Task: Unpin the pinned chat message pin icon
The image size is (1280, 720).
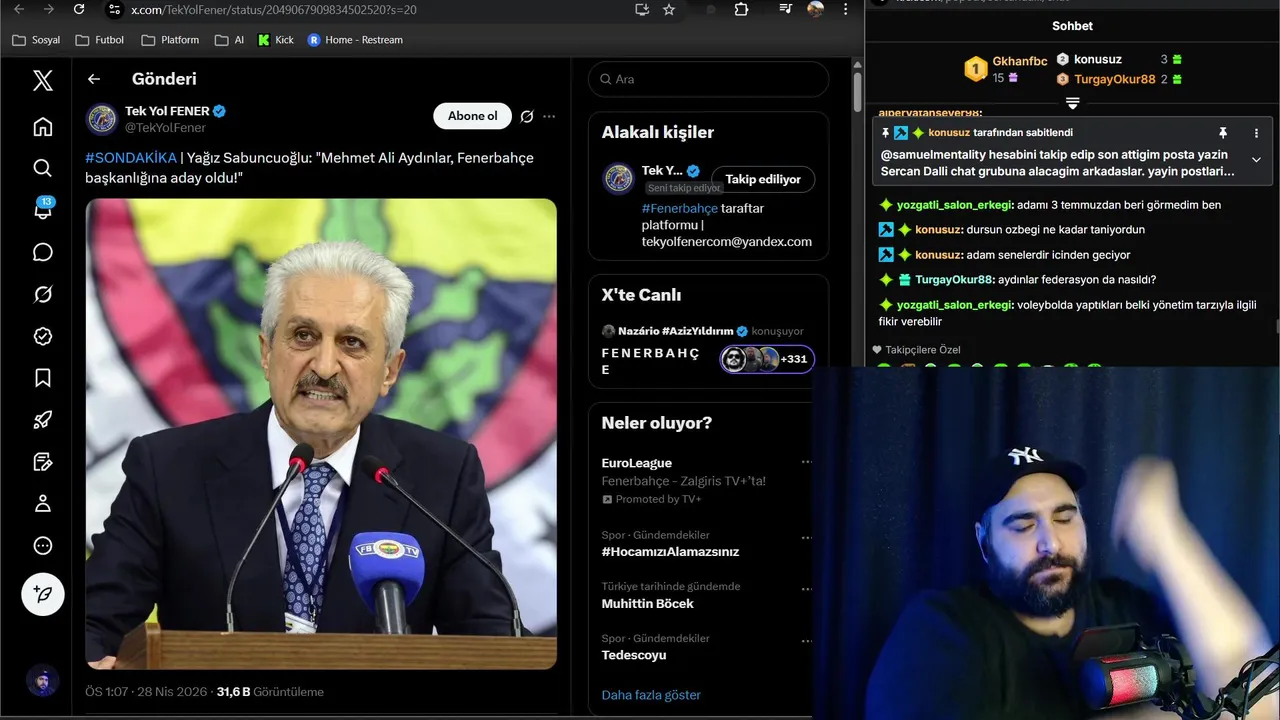Action: point(1222,133)
